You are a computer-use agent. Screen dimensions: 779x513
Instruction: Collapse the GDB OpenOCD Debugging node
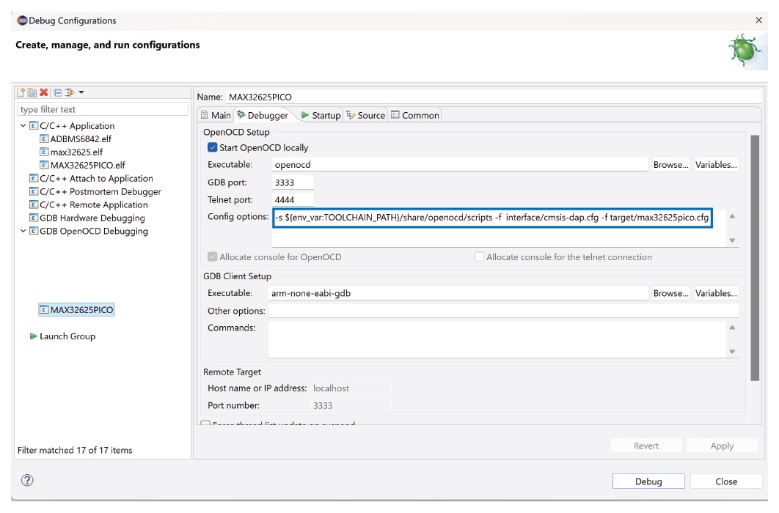pos(24,231)
